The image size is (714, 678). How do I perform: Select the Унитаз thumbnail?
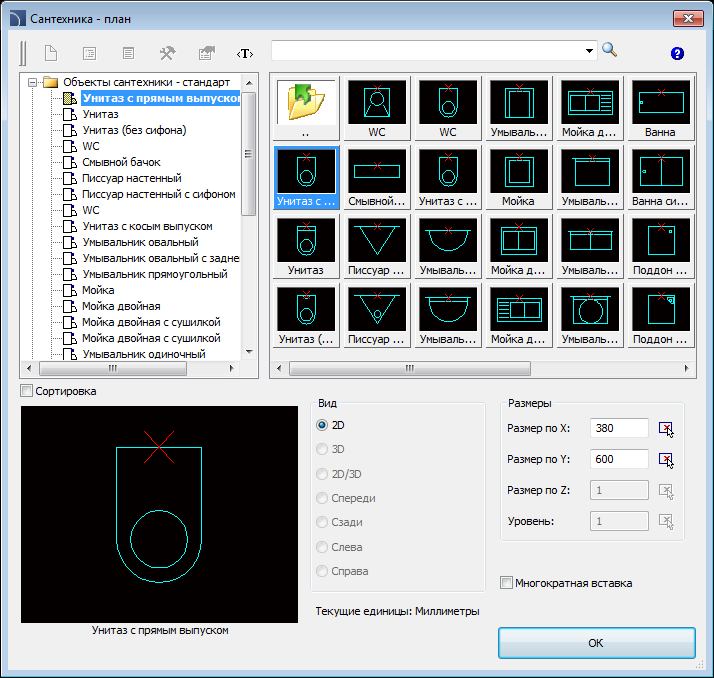(306, 246)
